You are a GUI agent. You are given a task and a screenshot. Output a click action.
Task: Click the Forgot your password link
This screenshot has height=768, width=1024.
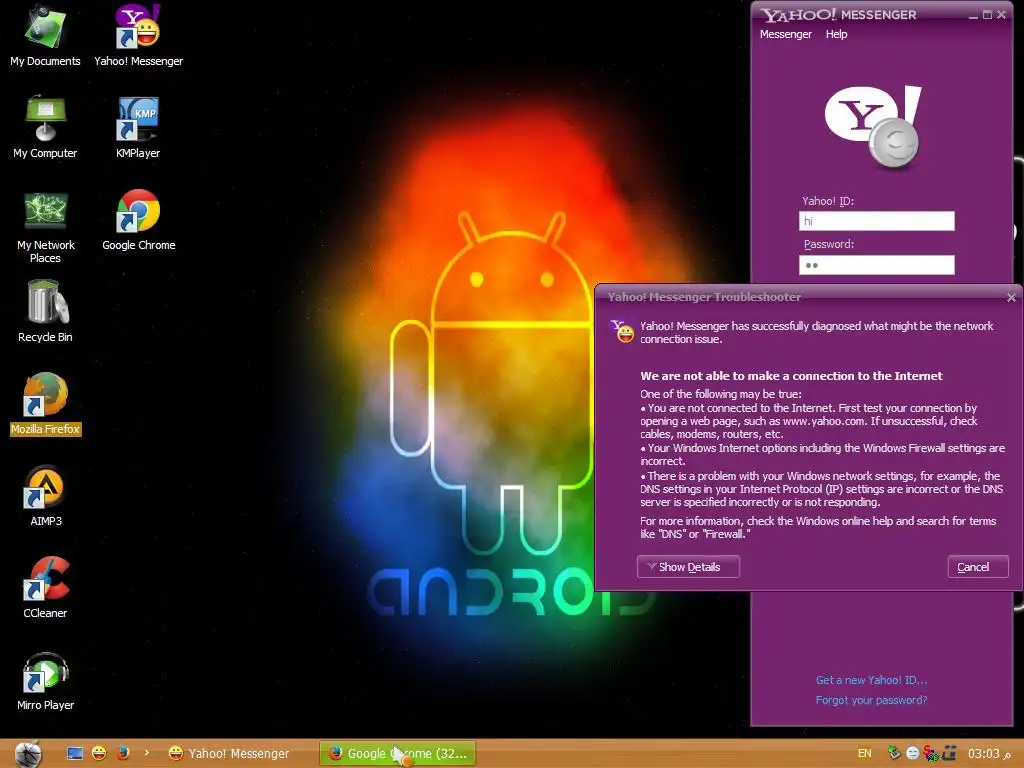[871, 700]
